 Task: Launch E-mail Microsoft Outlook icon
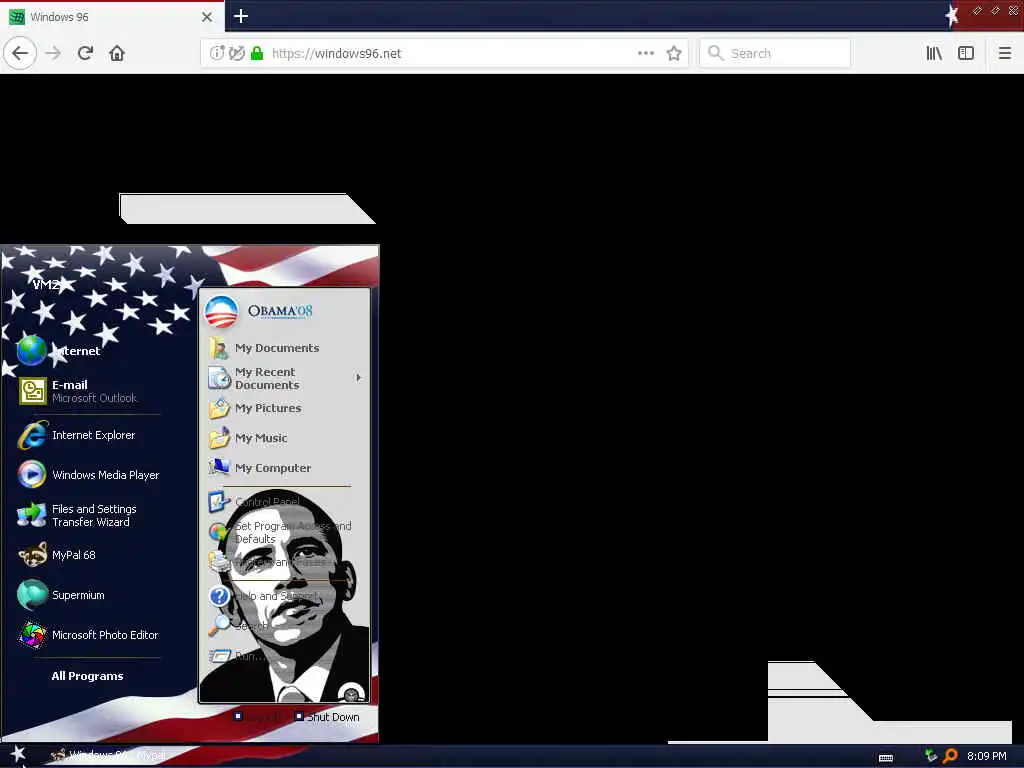pyautogui.click(x=32, y=391)
